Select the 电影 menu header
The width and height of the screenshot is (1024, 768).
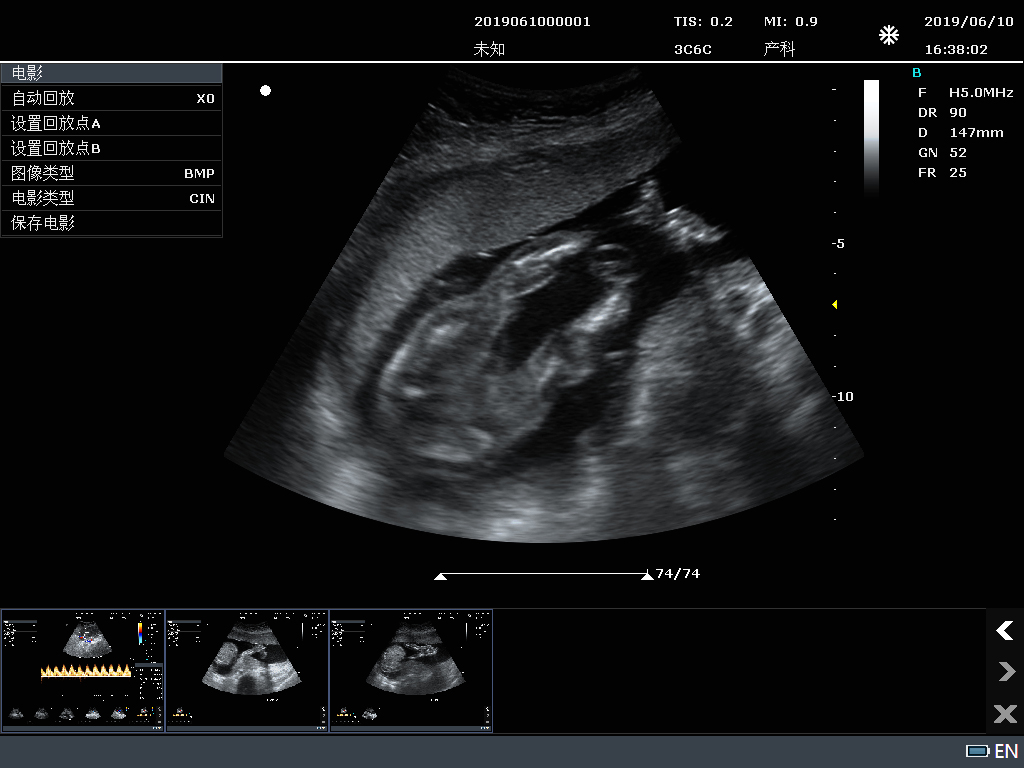111,73
